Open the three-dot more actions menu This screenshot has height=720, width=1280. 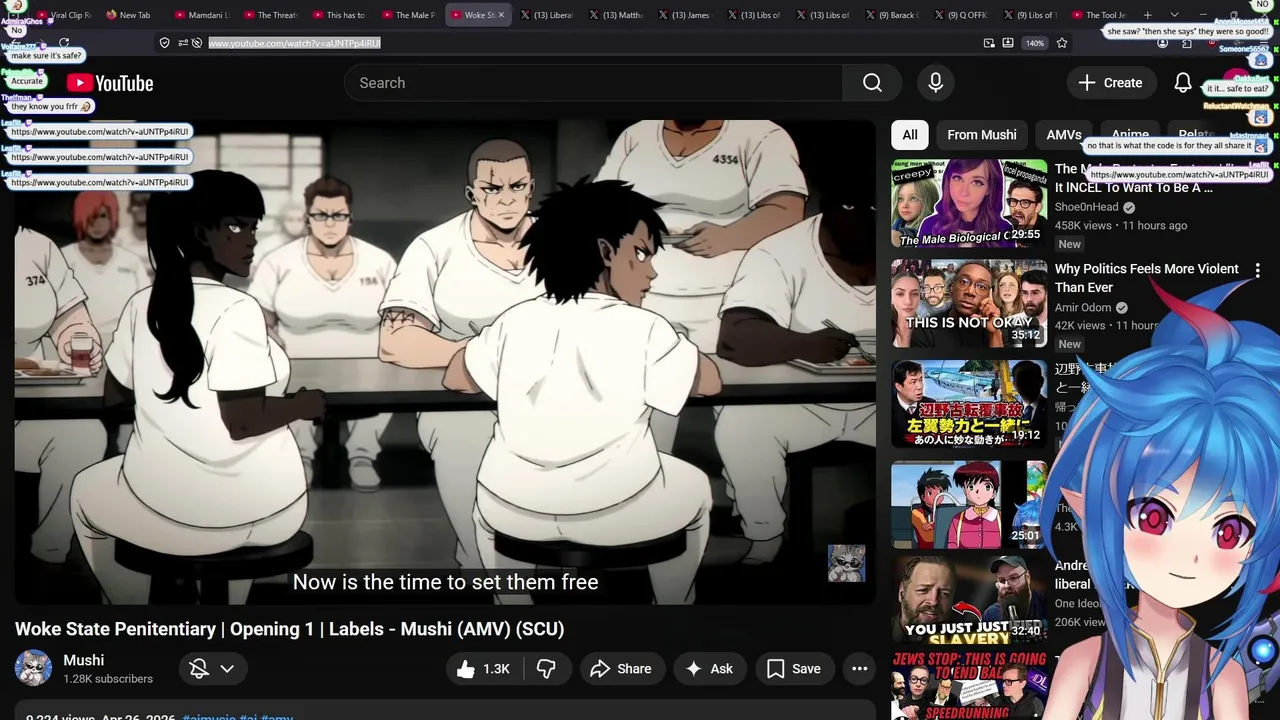click(859, 669)
